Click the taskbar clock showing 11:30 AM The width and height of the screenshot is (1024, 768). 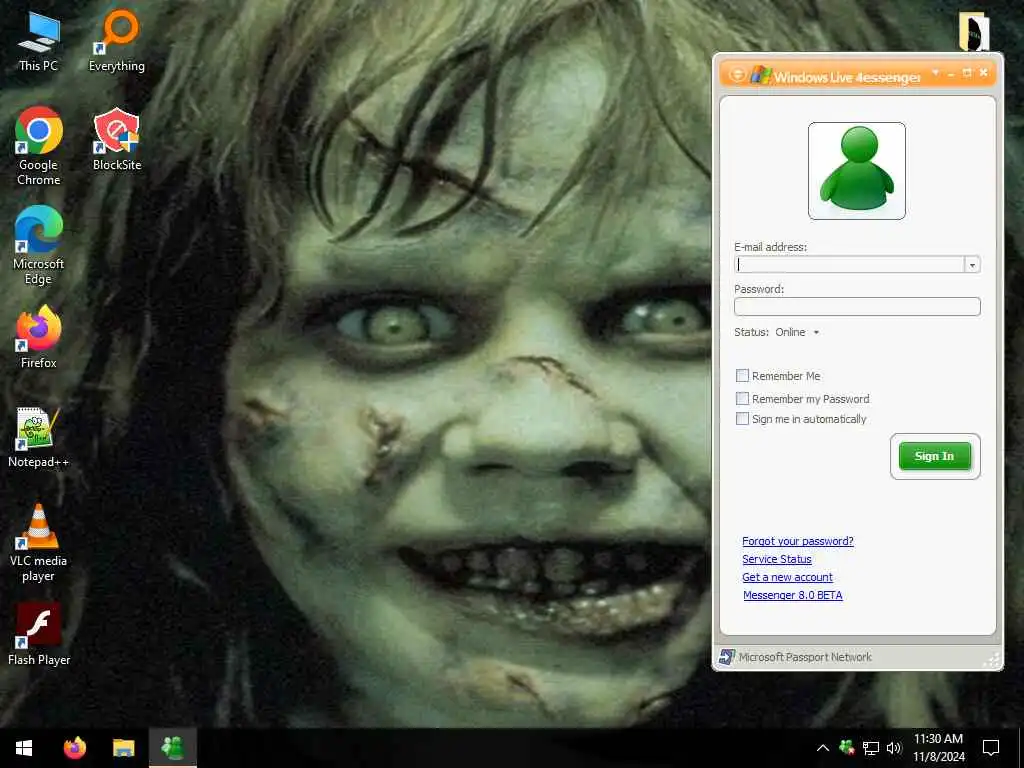938,748
